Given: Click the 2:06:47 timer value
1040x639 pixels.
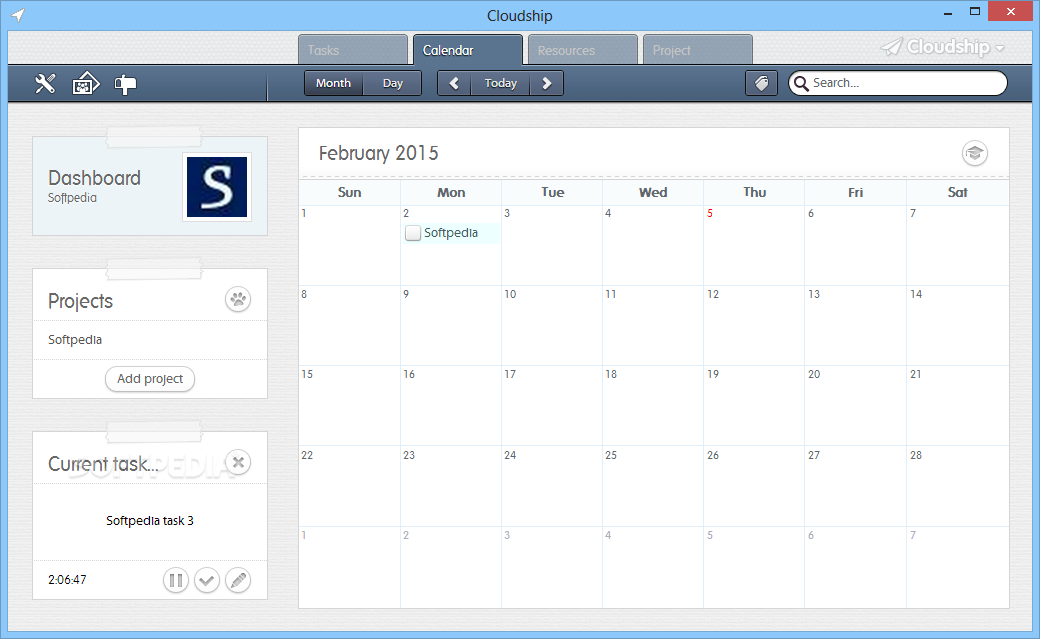Looking at the screenshot, I should click(x=67, y=580).
